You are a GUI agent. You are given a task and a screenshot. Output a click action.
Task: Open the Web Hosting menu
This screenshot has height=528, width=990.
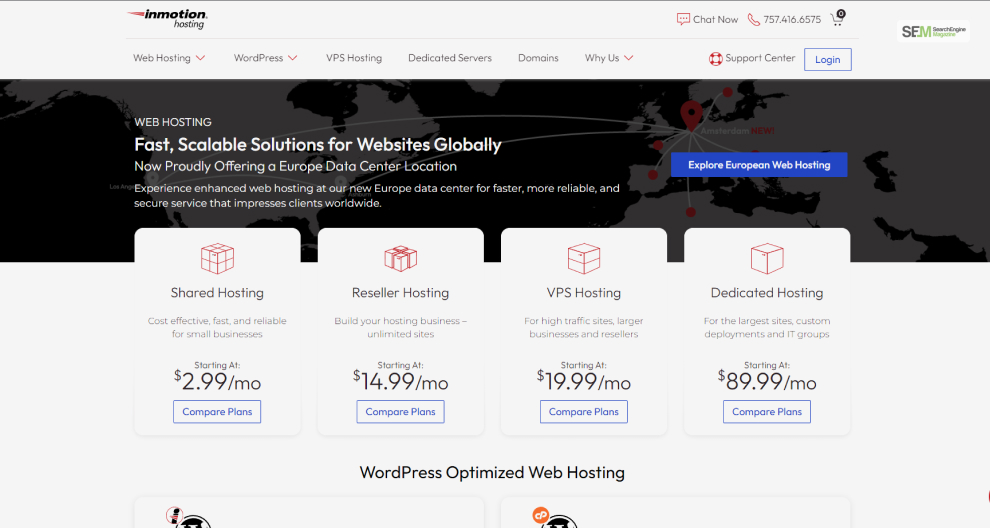(162, 57)
